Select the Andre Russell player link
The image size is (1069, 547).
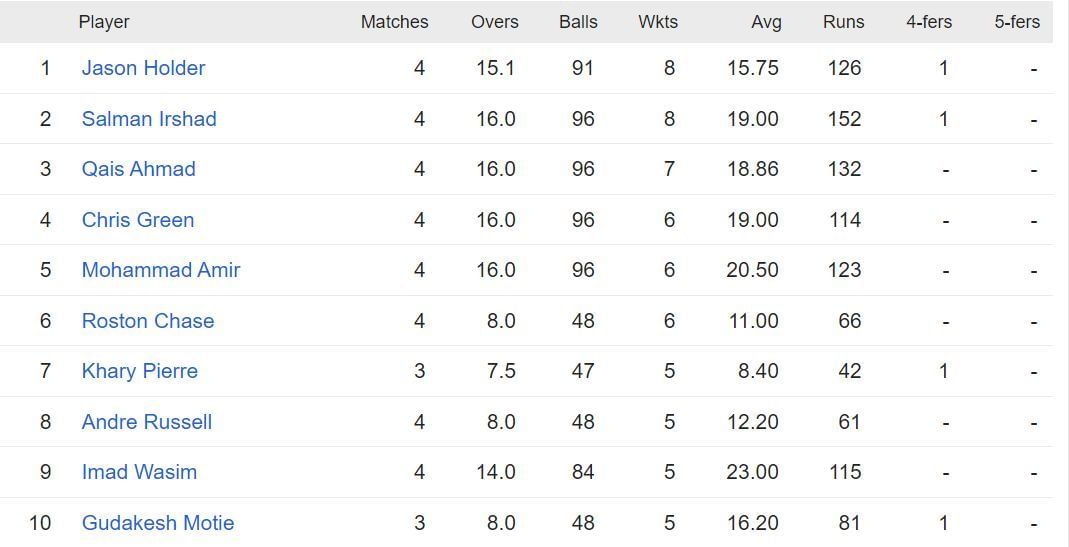click(x=147, y=422)
